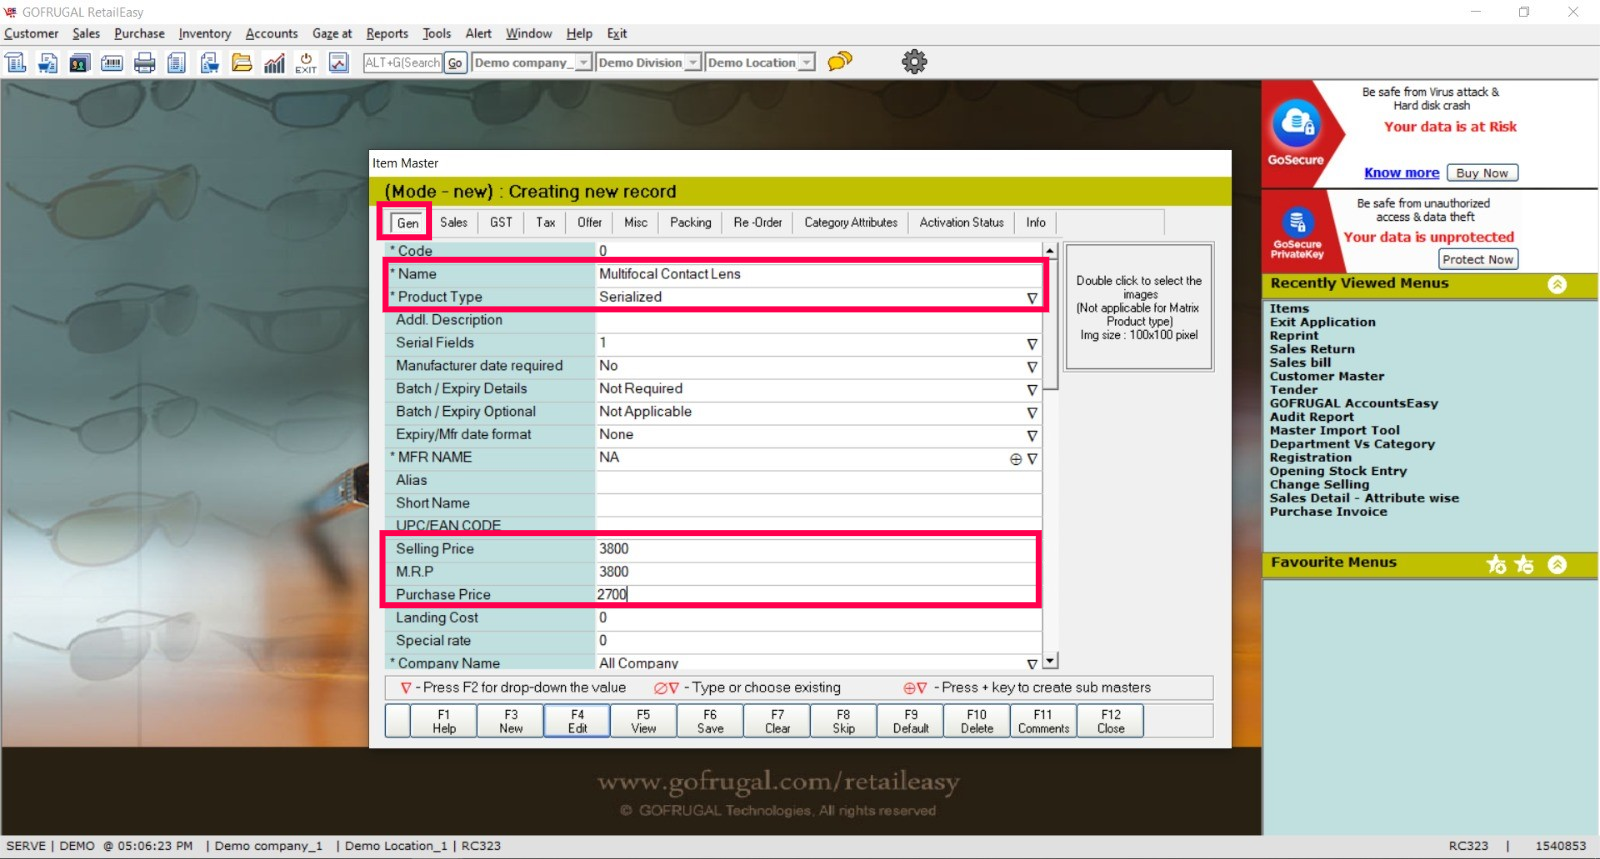
Task: Collapse the Recently Viewed Menus panel
Action: 1557,284
